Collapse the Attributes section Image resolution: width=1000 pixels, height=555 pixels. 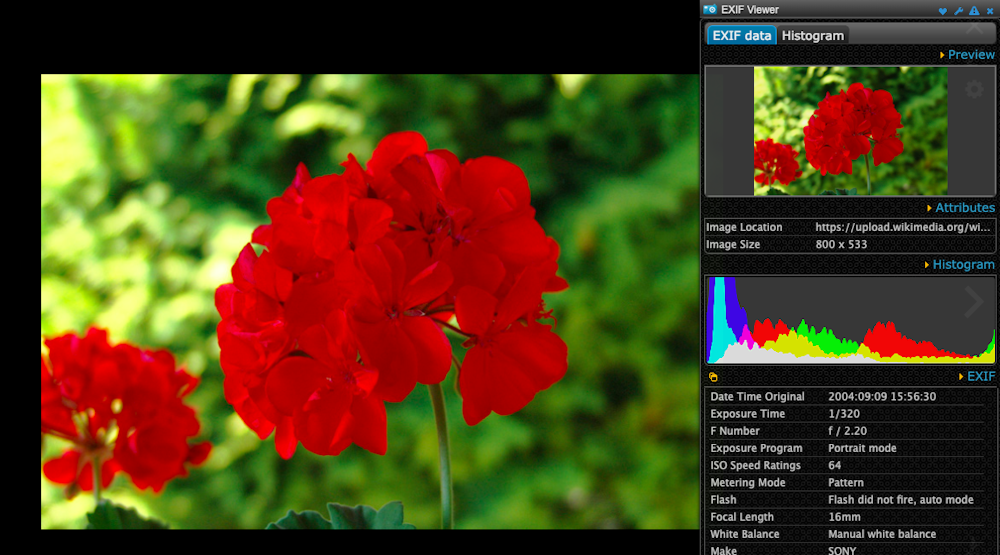[x=960, y=208]
